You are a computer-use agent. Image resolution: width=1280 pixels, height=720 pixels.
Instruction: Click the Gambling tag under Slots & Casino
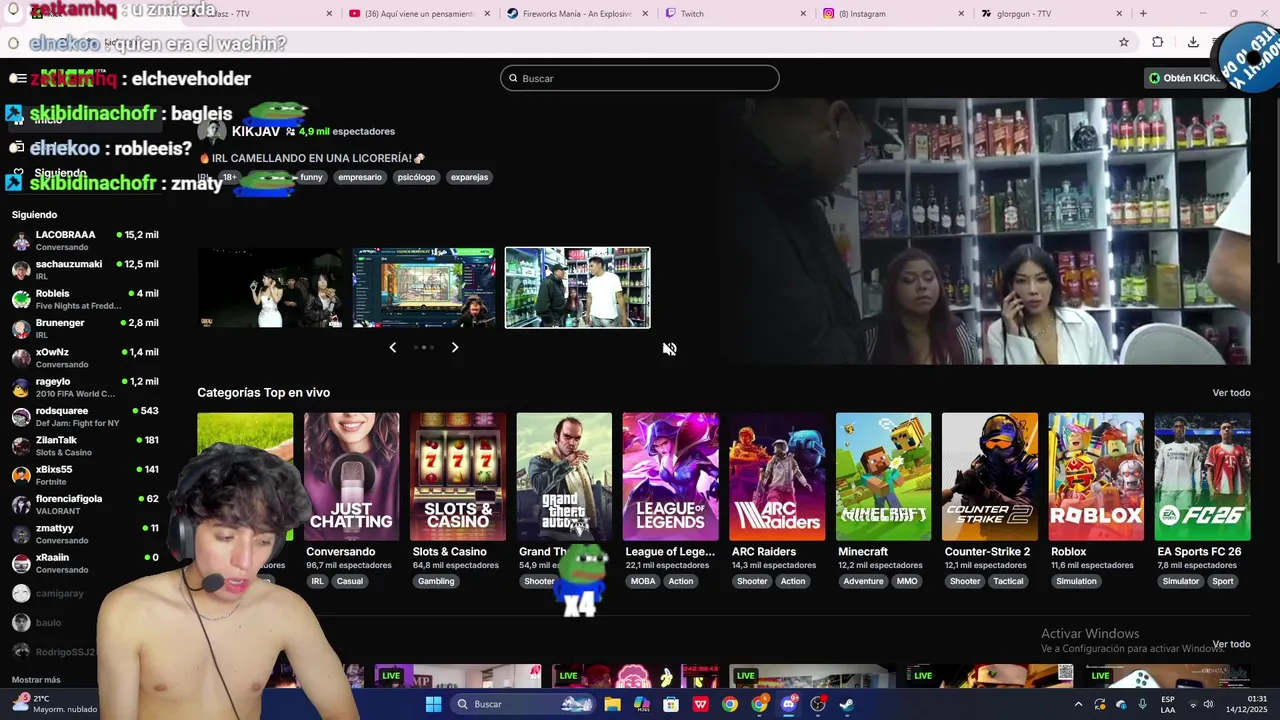[436, 581]
